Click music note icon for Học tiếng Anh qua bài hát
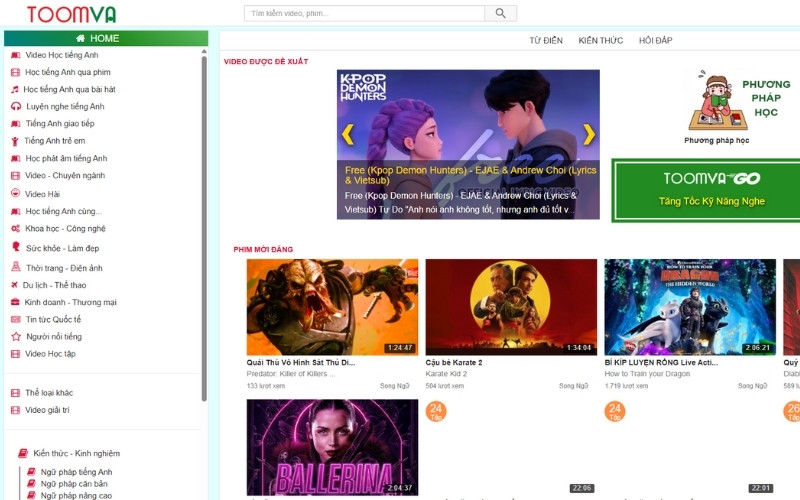 pyautogui.click(x=15, y=89)
